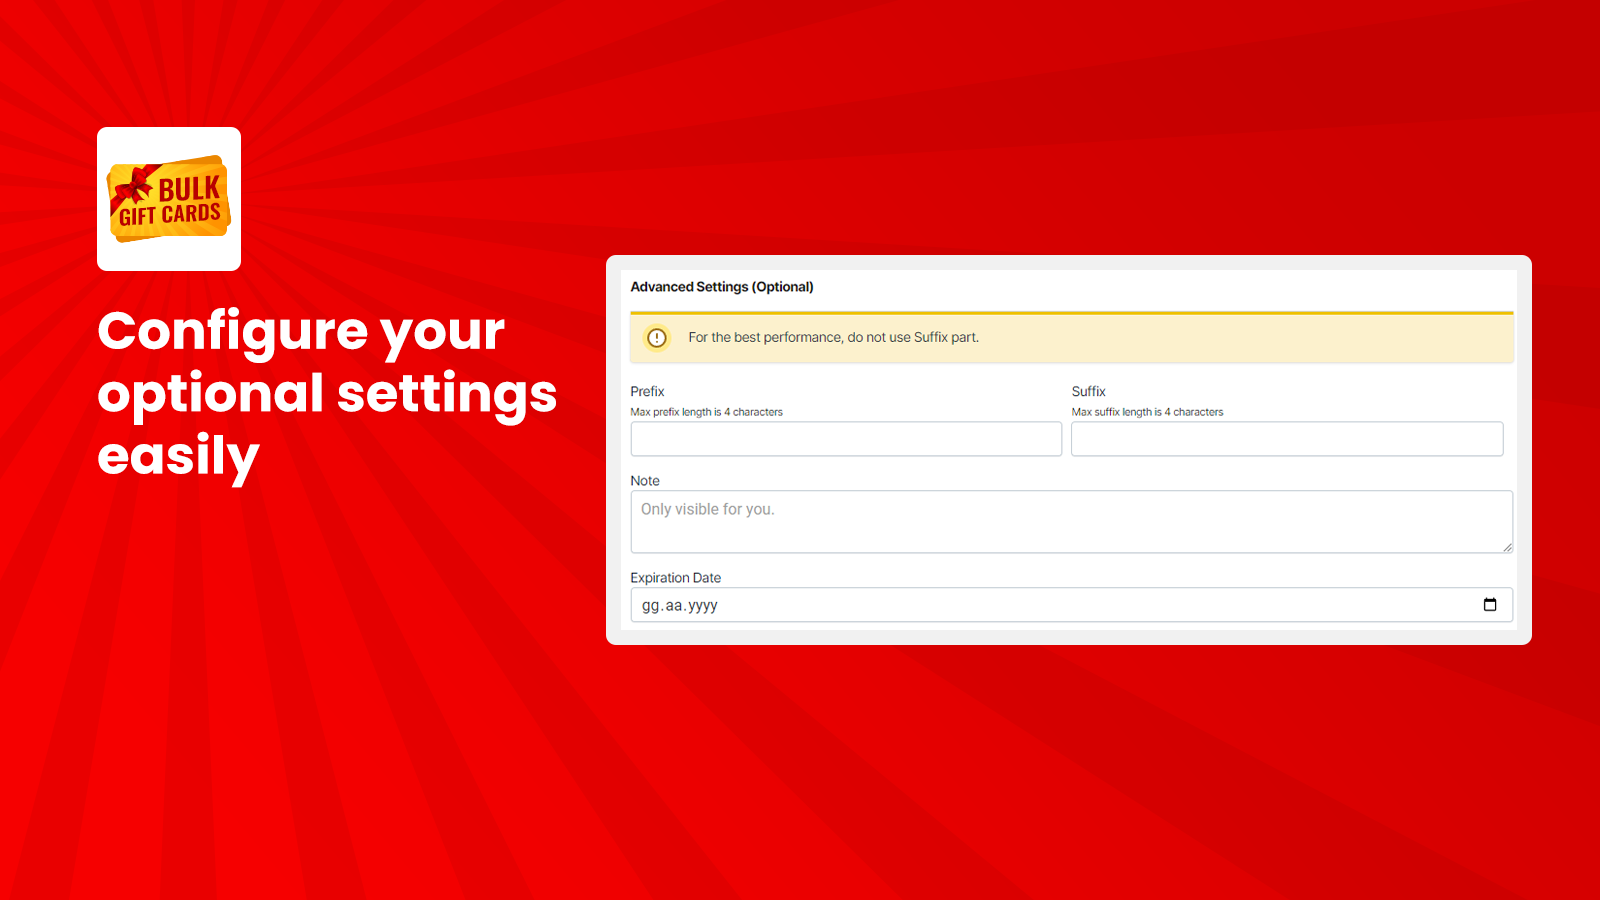Click the yellow warning exclamation icon
This screenshot has height=900, width=1600.
point(657,338)
